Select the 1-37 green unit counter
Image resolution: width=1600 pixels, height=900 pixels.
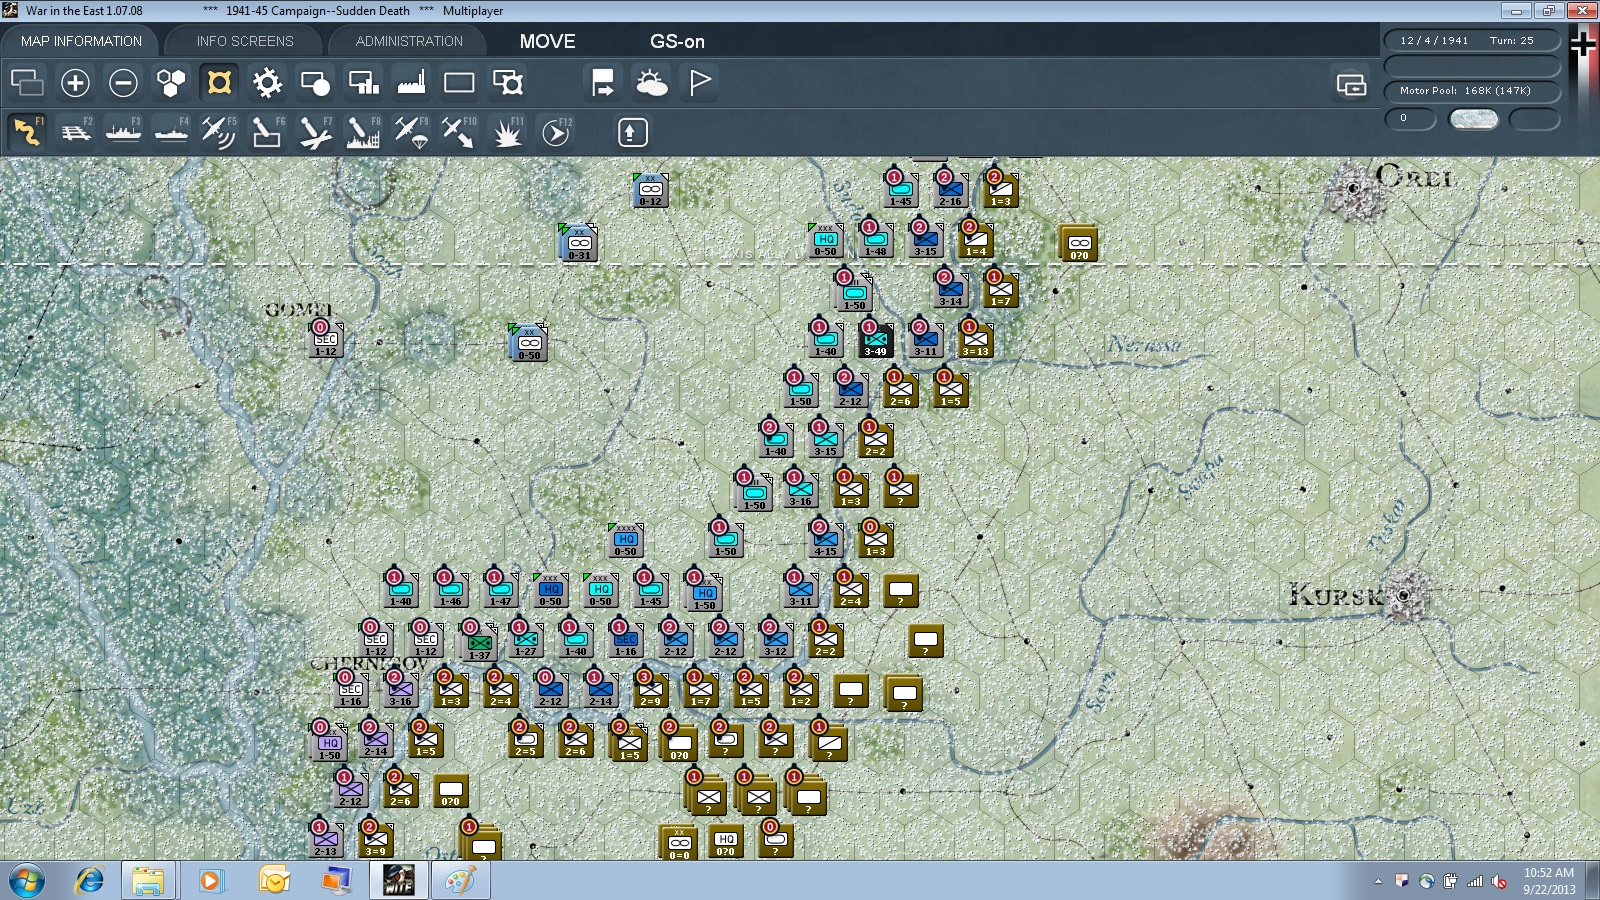[479, 642]
